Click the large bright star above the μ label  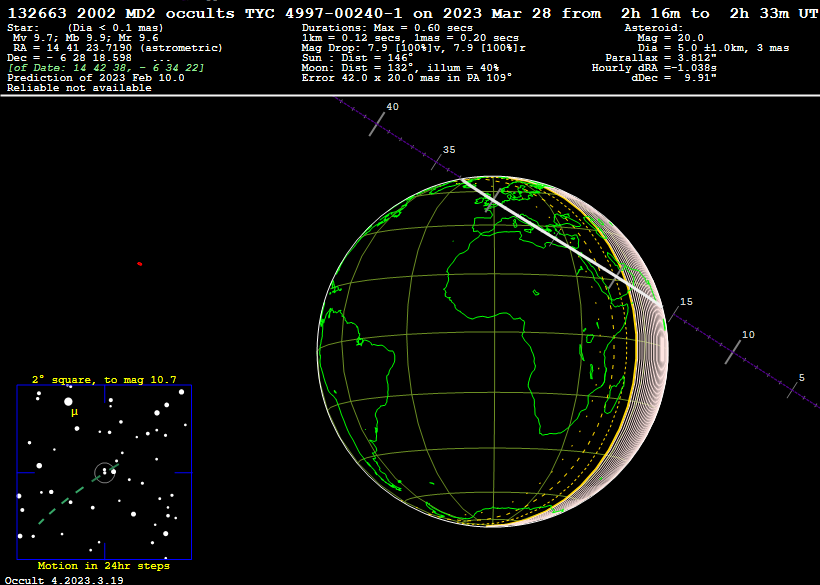pos(68,402)
